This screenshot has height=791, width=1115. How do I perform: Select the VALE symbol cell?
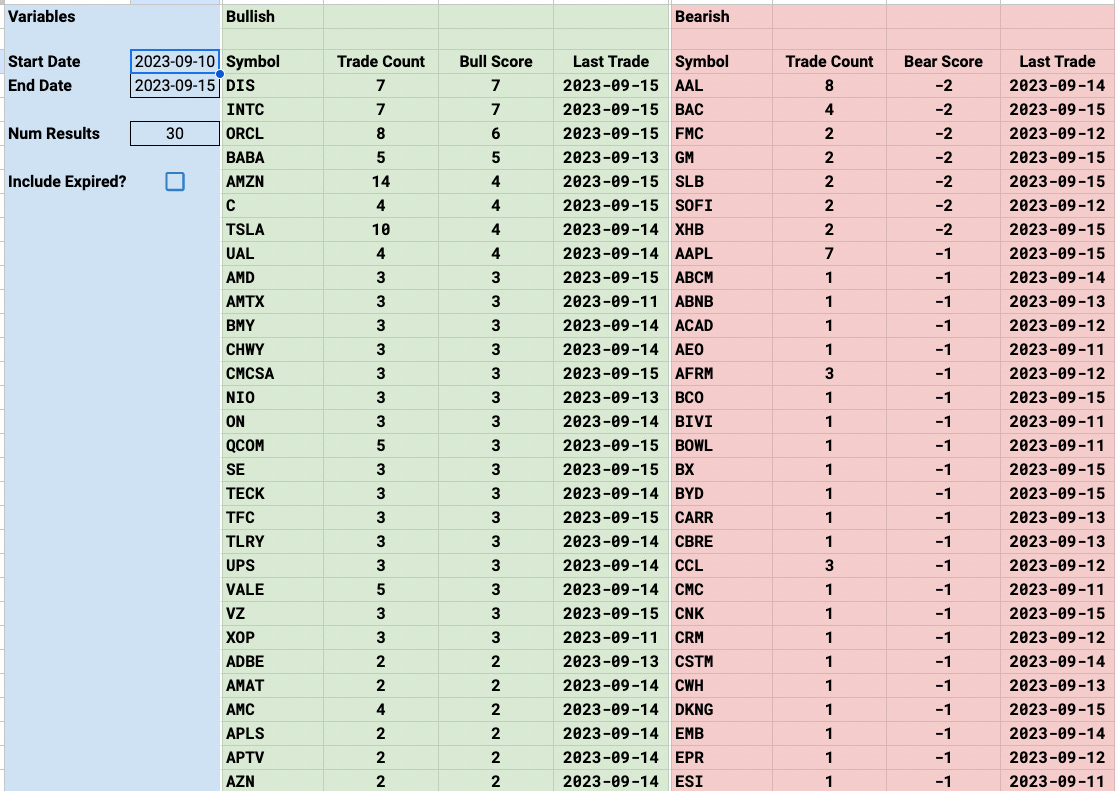click(272, 590)
